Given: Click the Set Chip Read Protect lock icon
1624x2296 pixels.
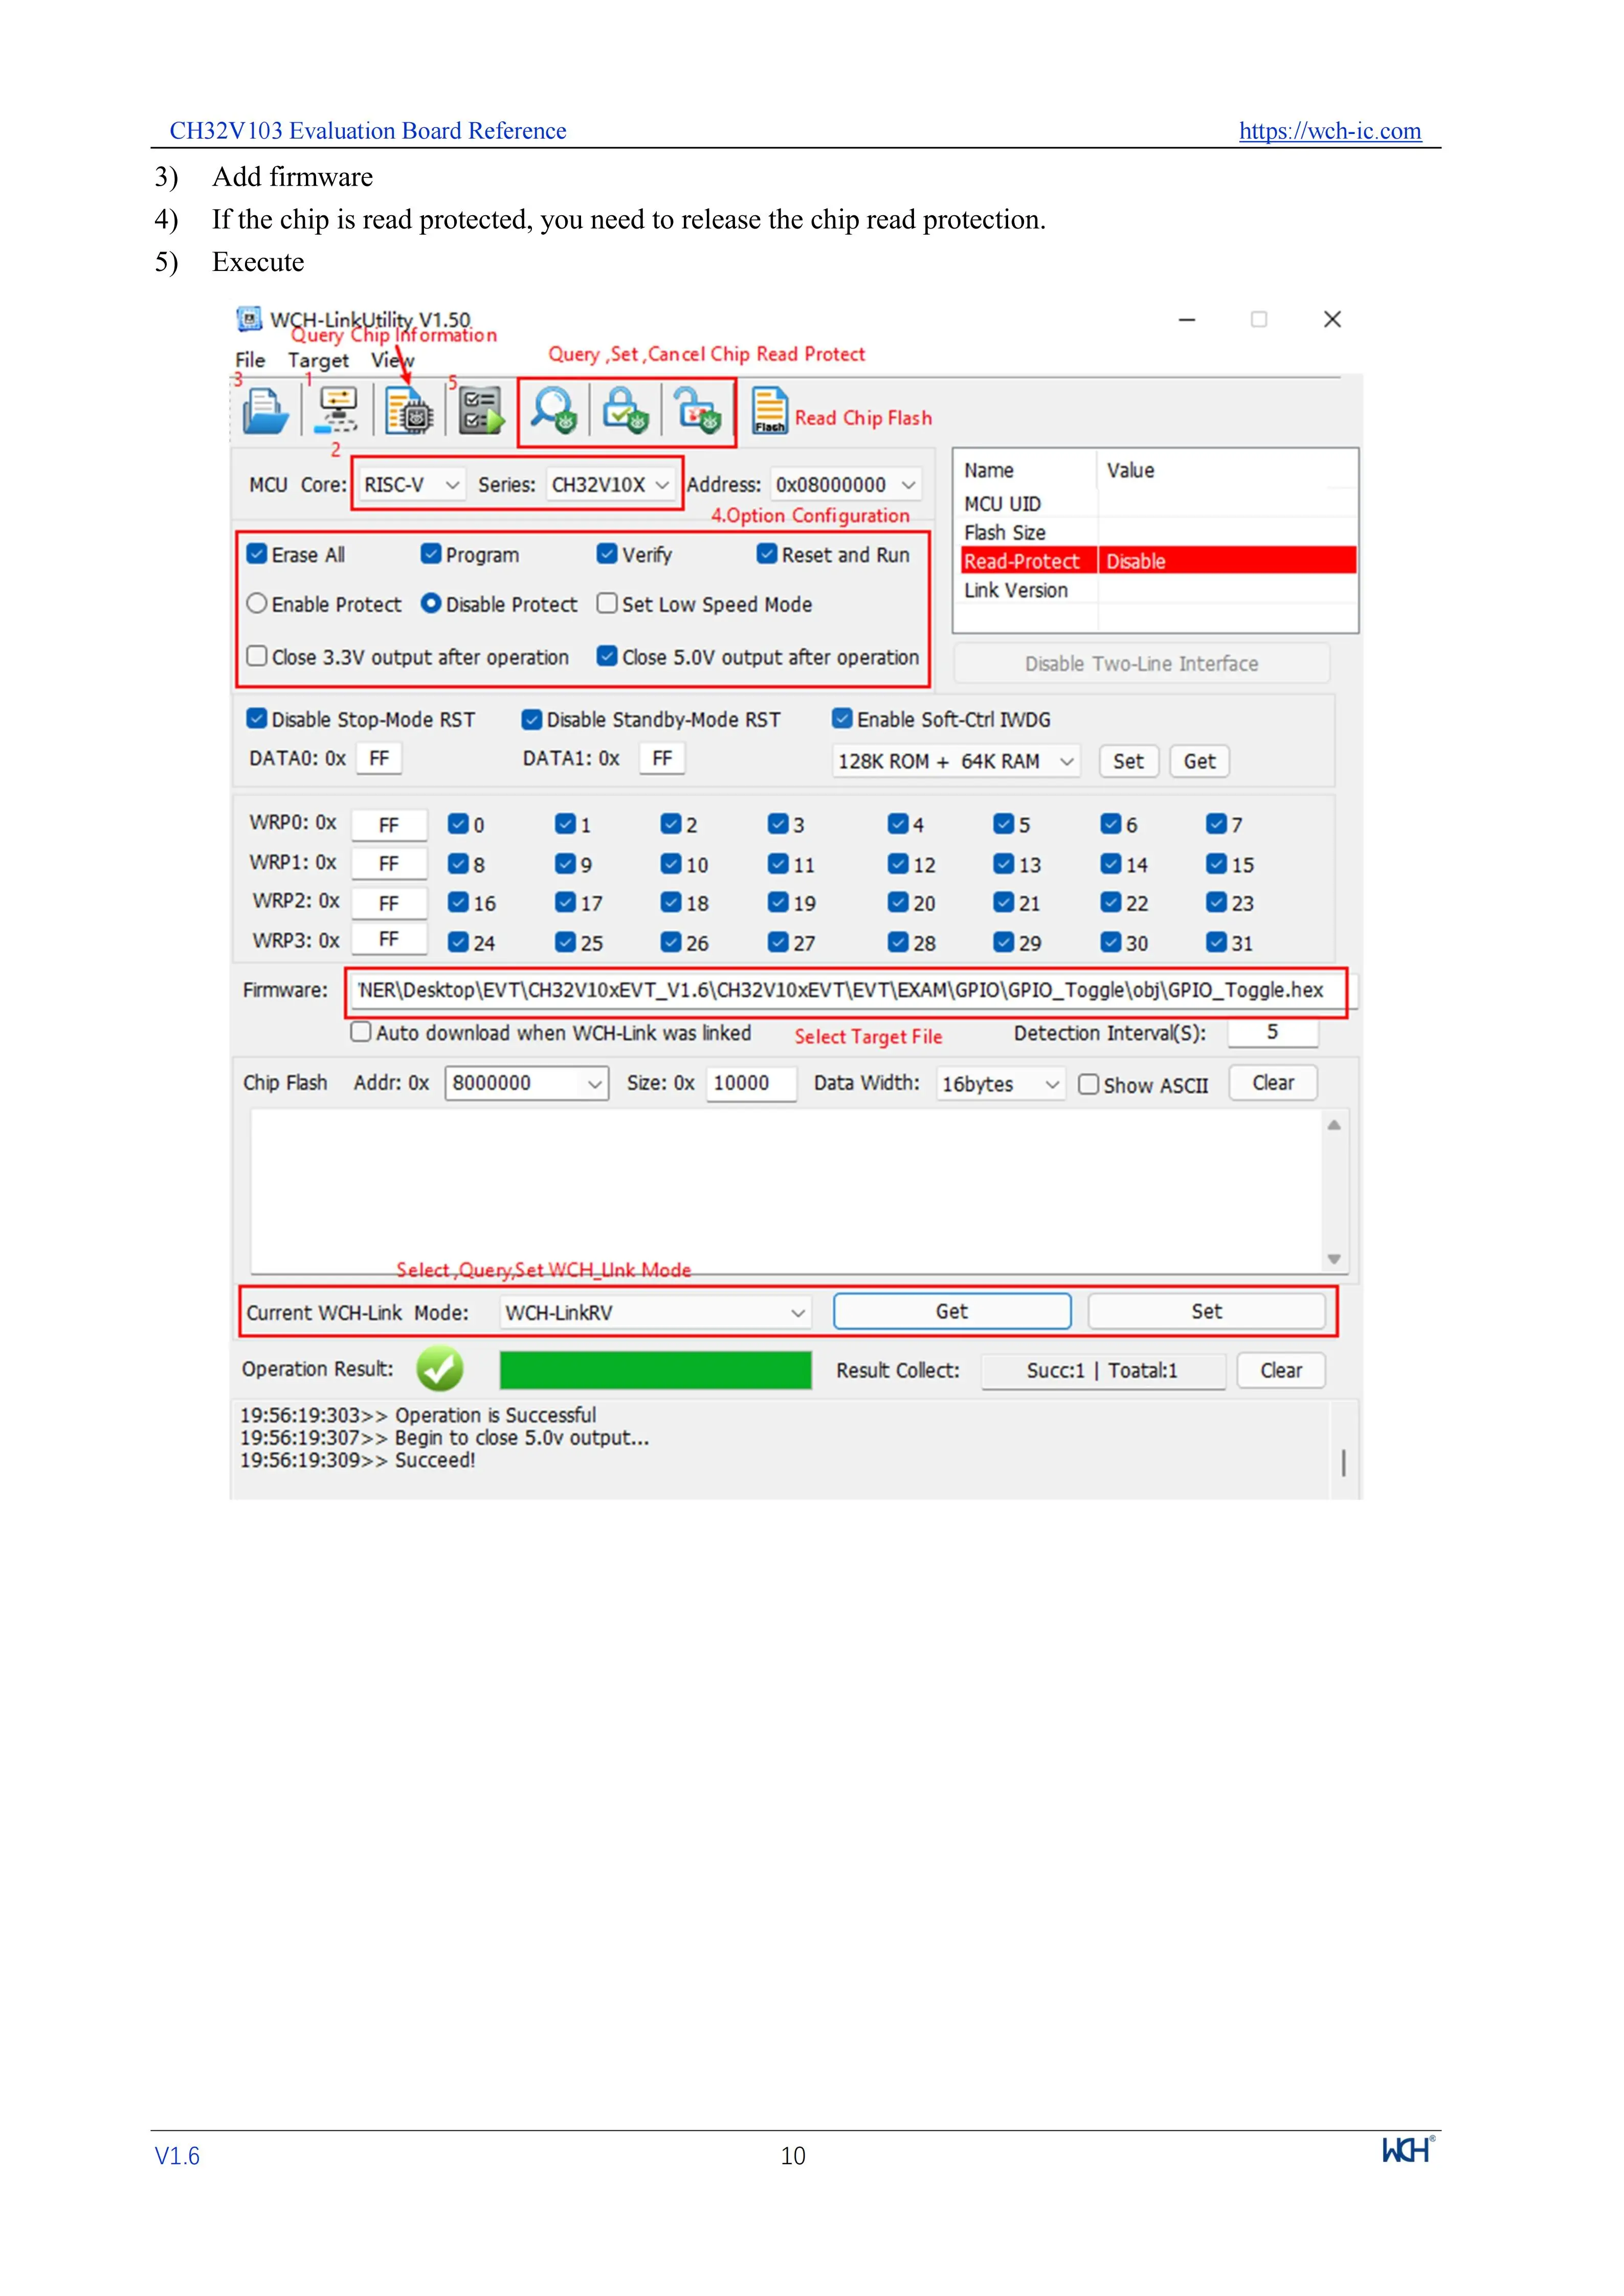Looking at the screenshot, I should (625, 410).
